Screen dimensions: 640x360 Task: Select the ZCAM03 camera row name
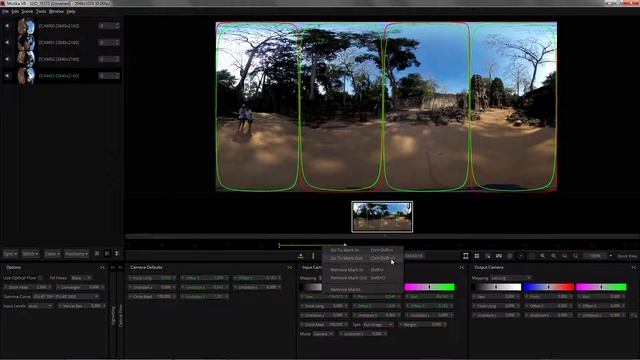tap(59, 76)
